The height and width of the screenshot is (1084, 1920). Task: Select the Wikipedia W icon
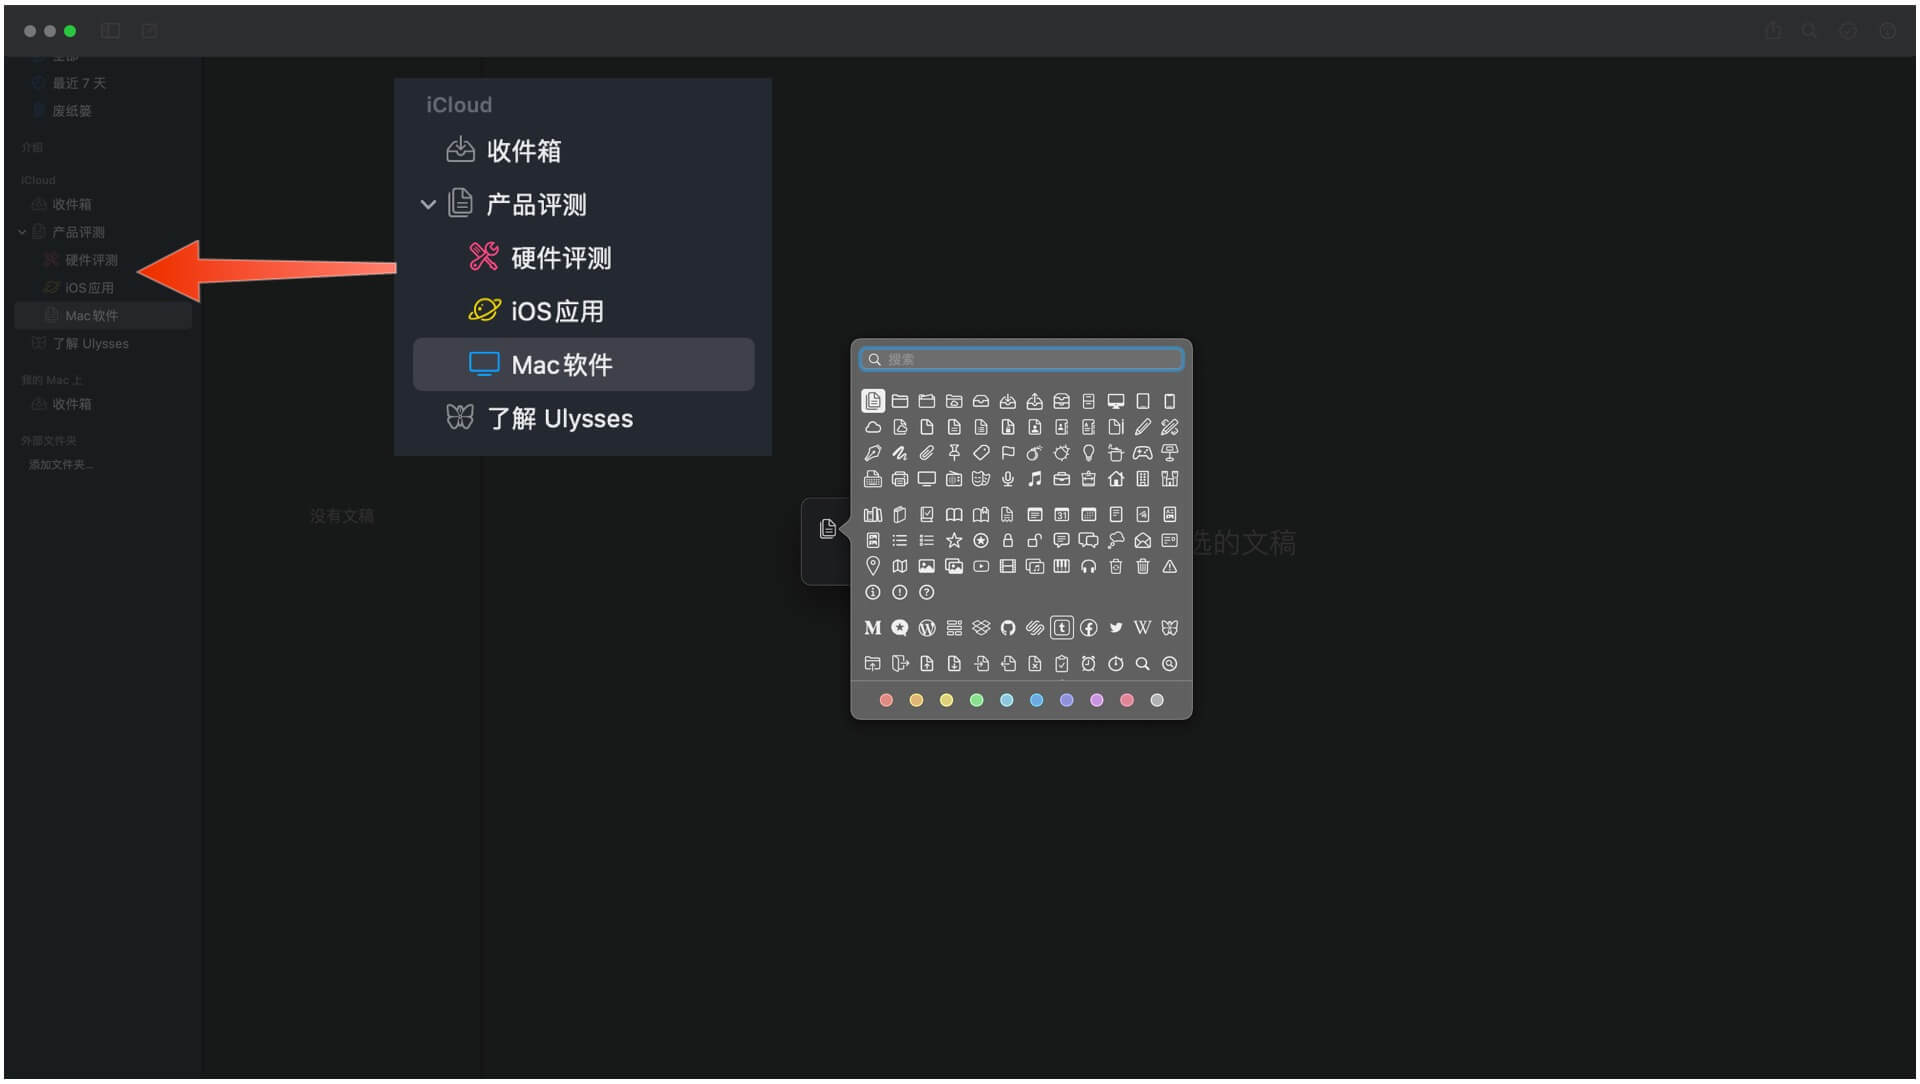[x=1142, y=628]
